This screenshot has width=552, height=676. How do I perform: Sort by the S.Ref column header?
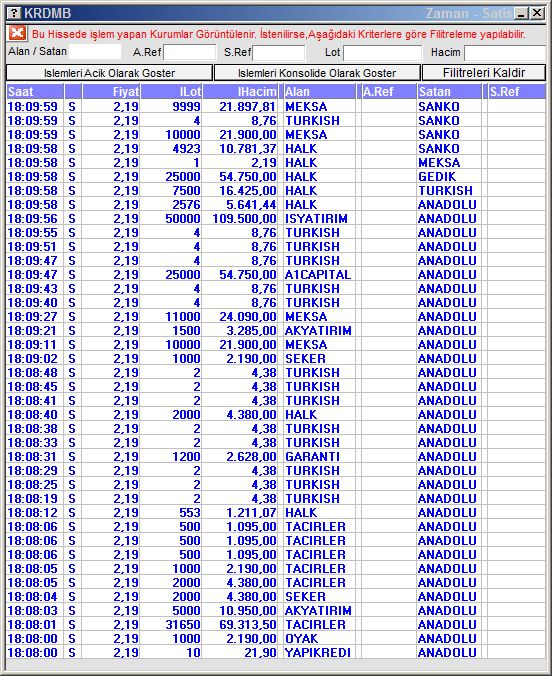pyautogui.click(x=517, y=92)
